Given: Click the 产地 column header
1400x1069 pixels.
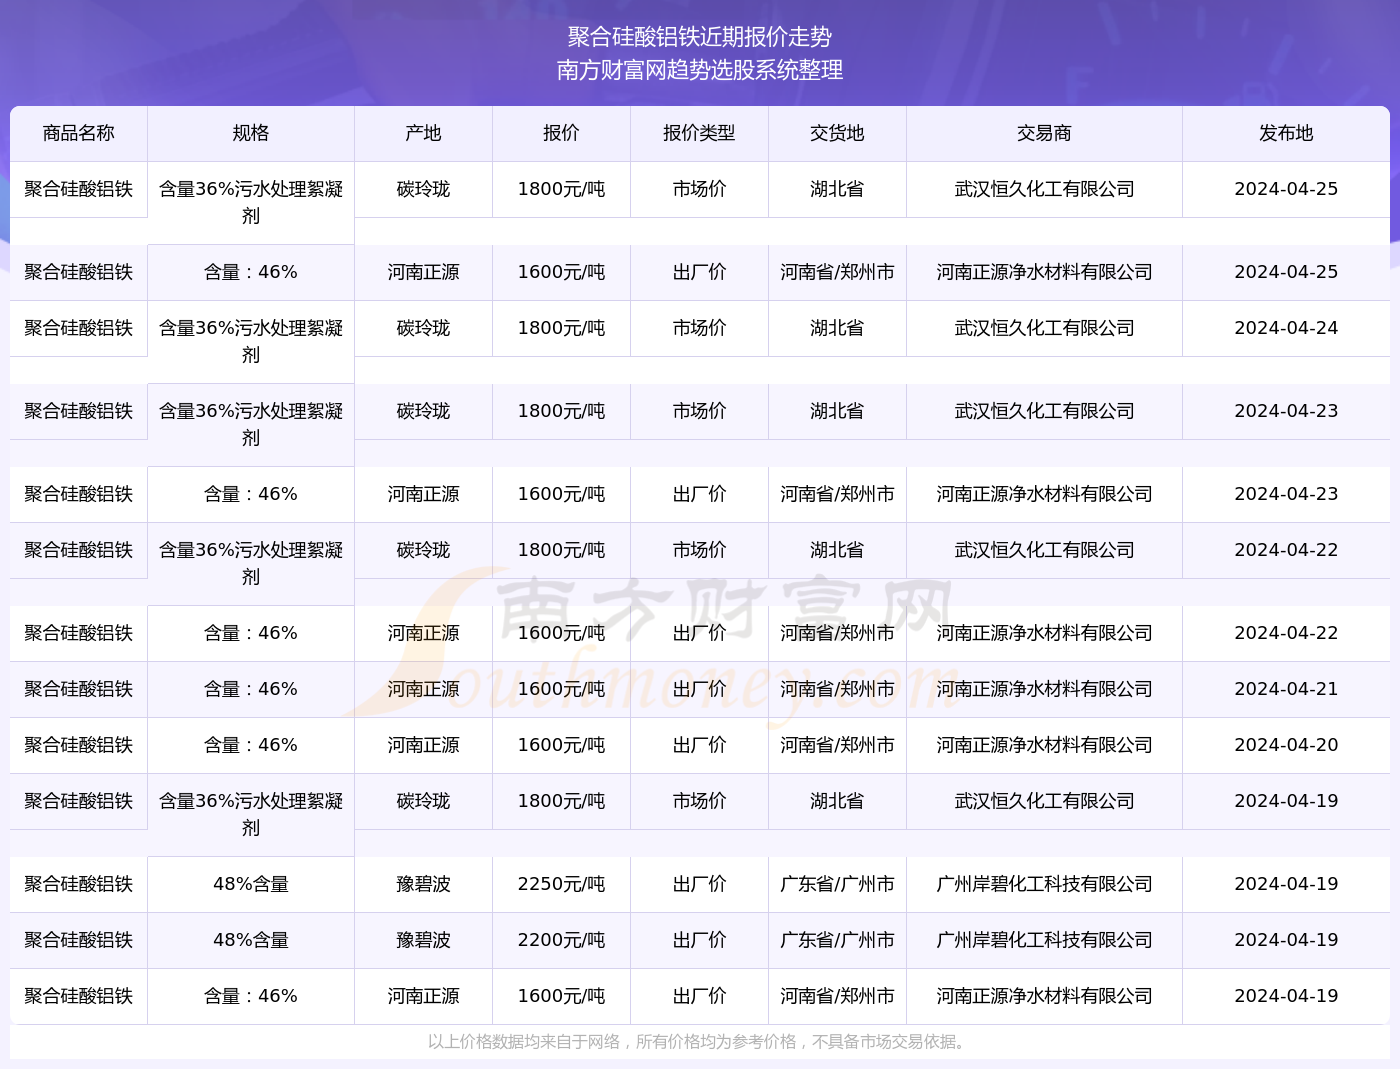Looking at the screenshot, I should tap(424, 134).
